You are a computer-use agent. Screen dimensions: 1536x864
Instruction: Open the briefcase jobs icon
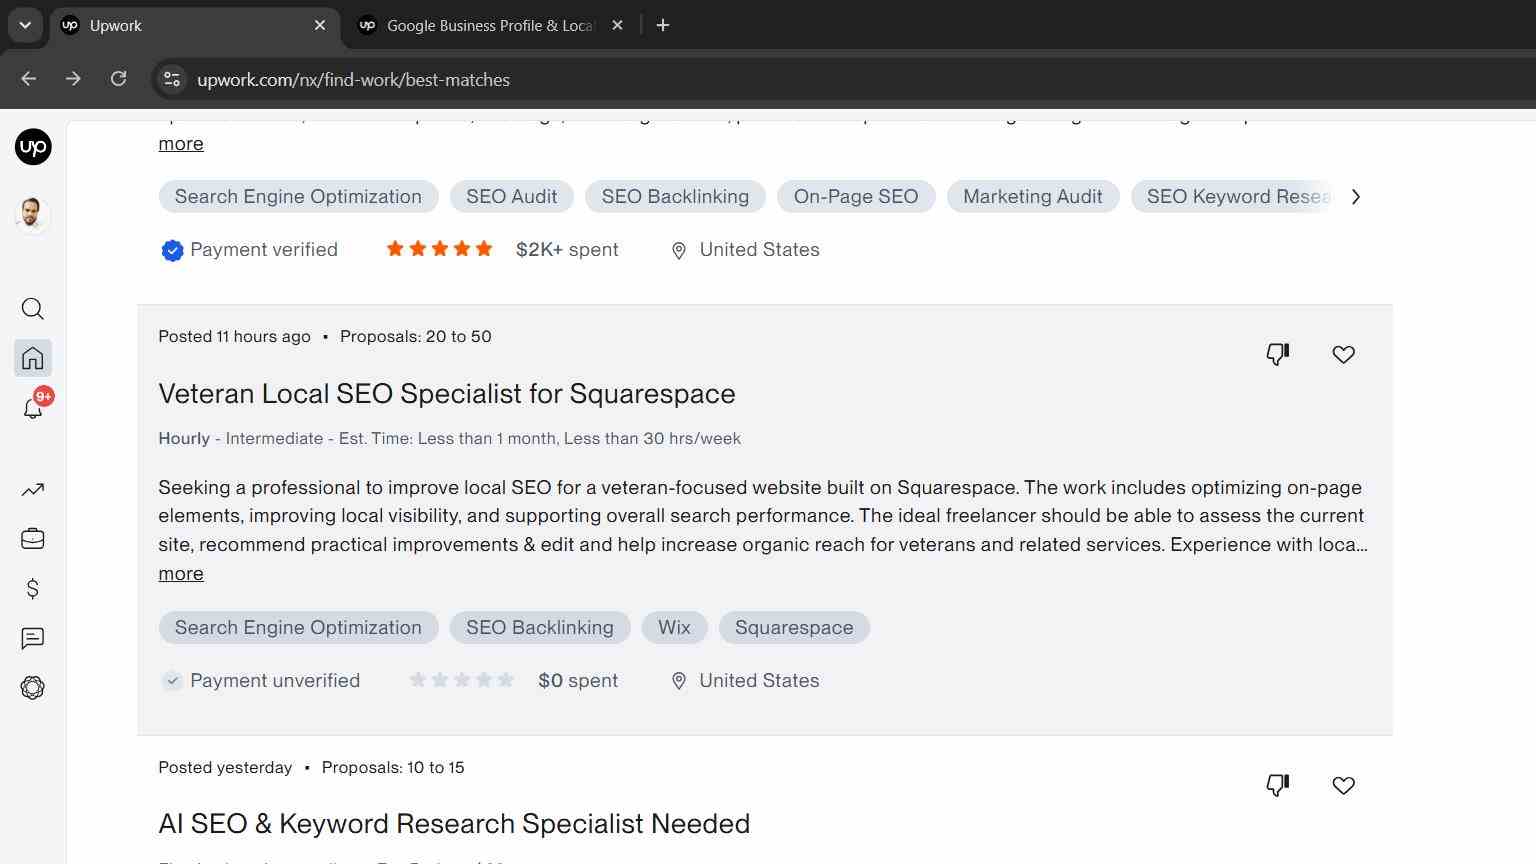click(x=33, y=539)
